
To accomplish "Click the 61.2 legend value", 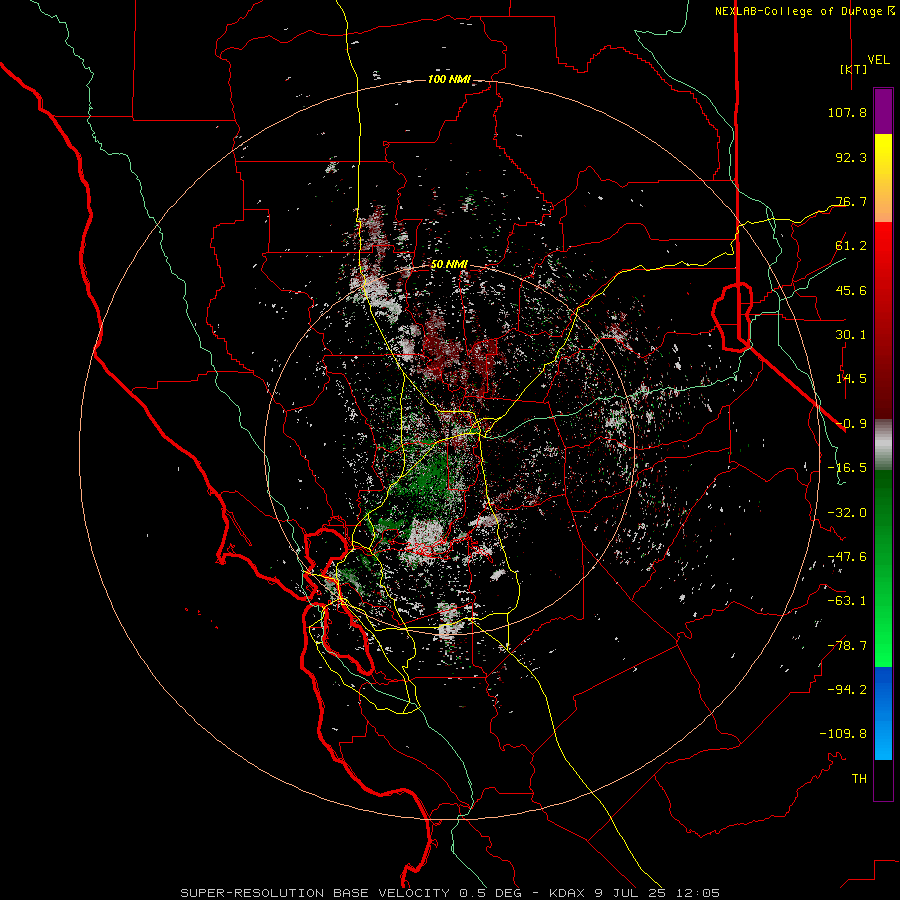I will point(851,246).
